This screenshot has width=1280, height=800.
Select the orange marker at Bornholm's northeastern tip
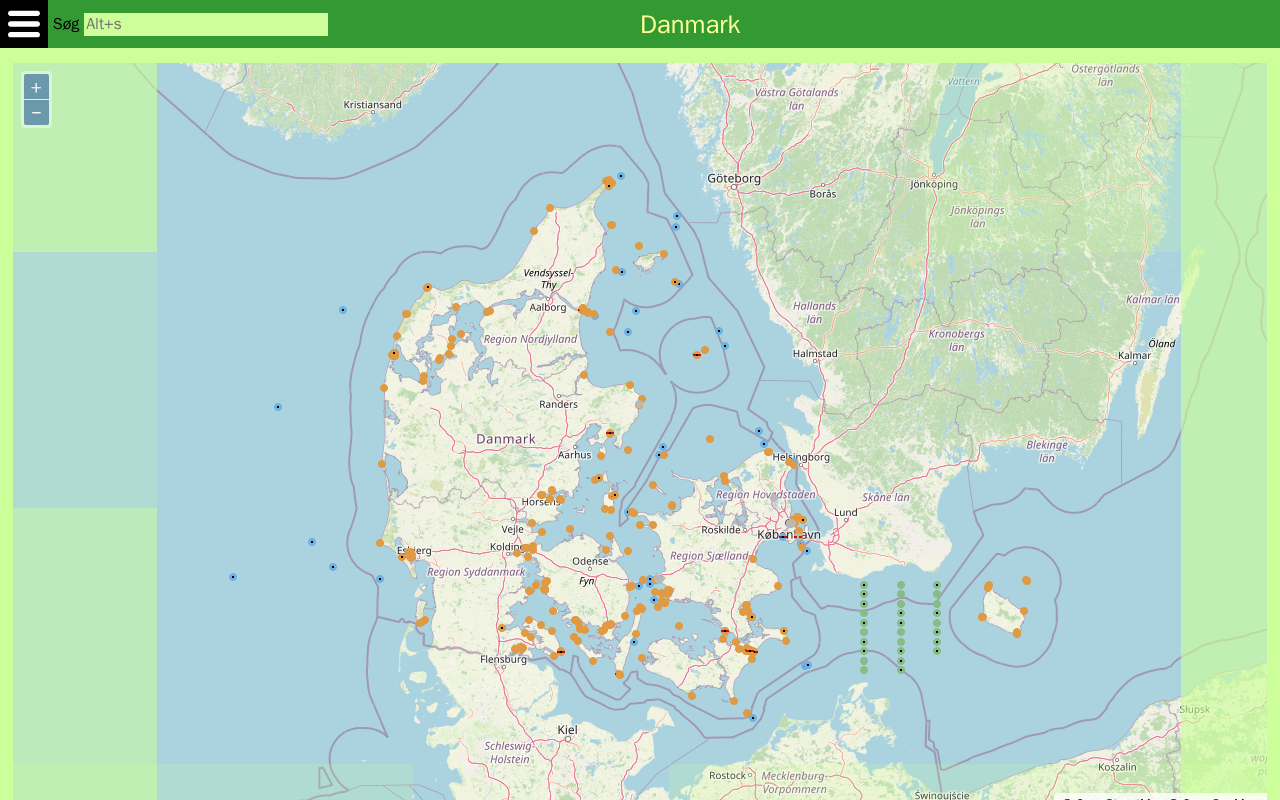click(x=1026, y=580)
